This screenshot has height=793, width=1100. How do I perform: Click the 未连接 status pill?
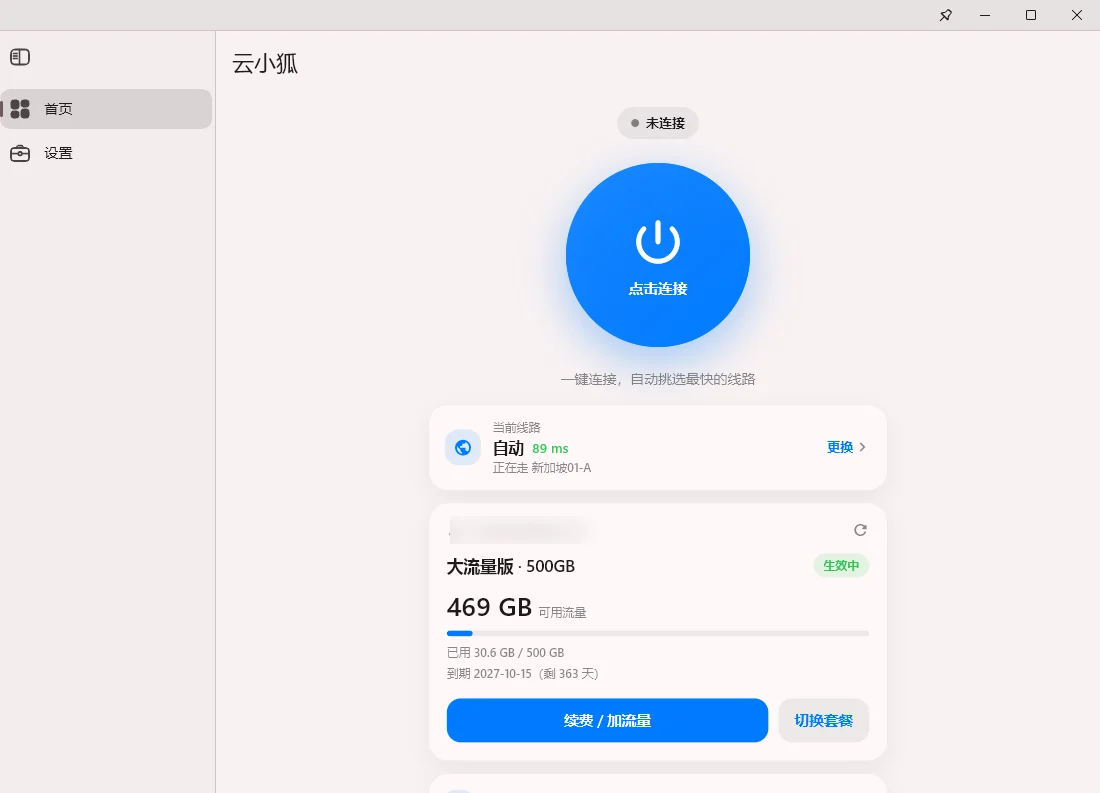658,123
